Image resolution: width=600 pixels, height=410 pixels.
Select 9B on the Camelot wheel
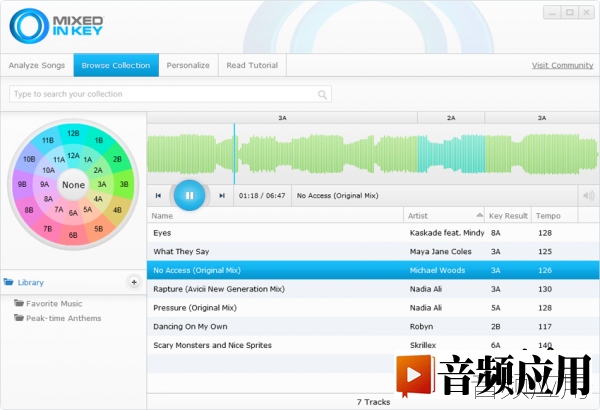pyautogui.click(x=22, y=184)
